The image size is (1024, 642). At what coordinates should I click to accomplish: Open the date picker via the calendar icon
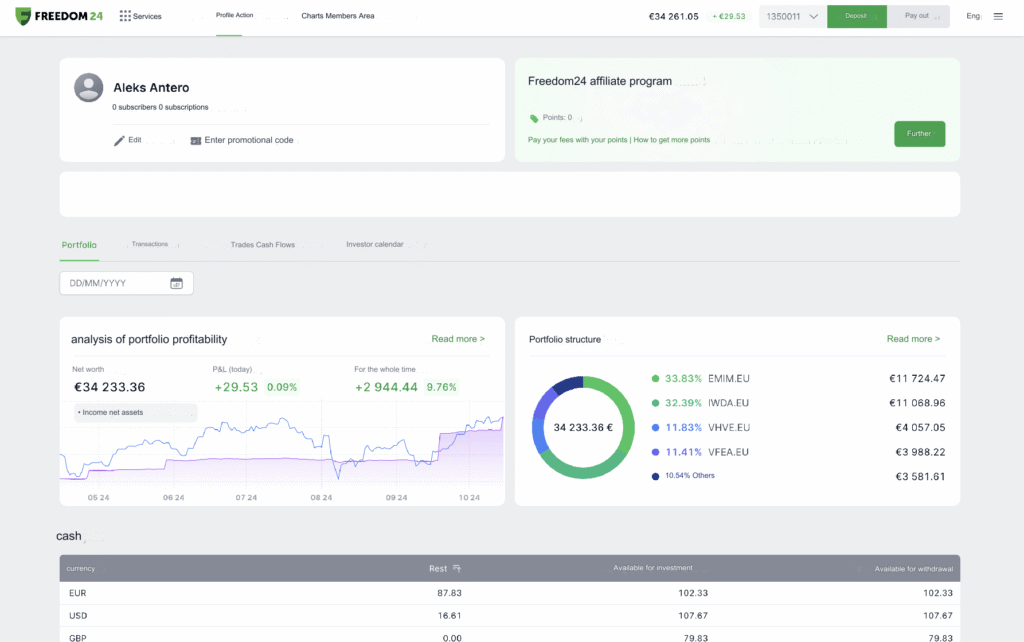click(179, 283)
